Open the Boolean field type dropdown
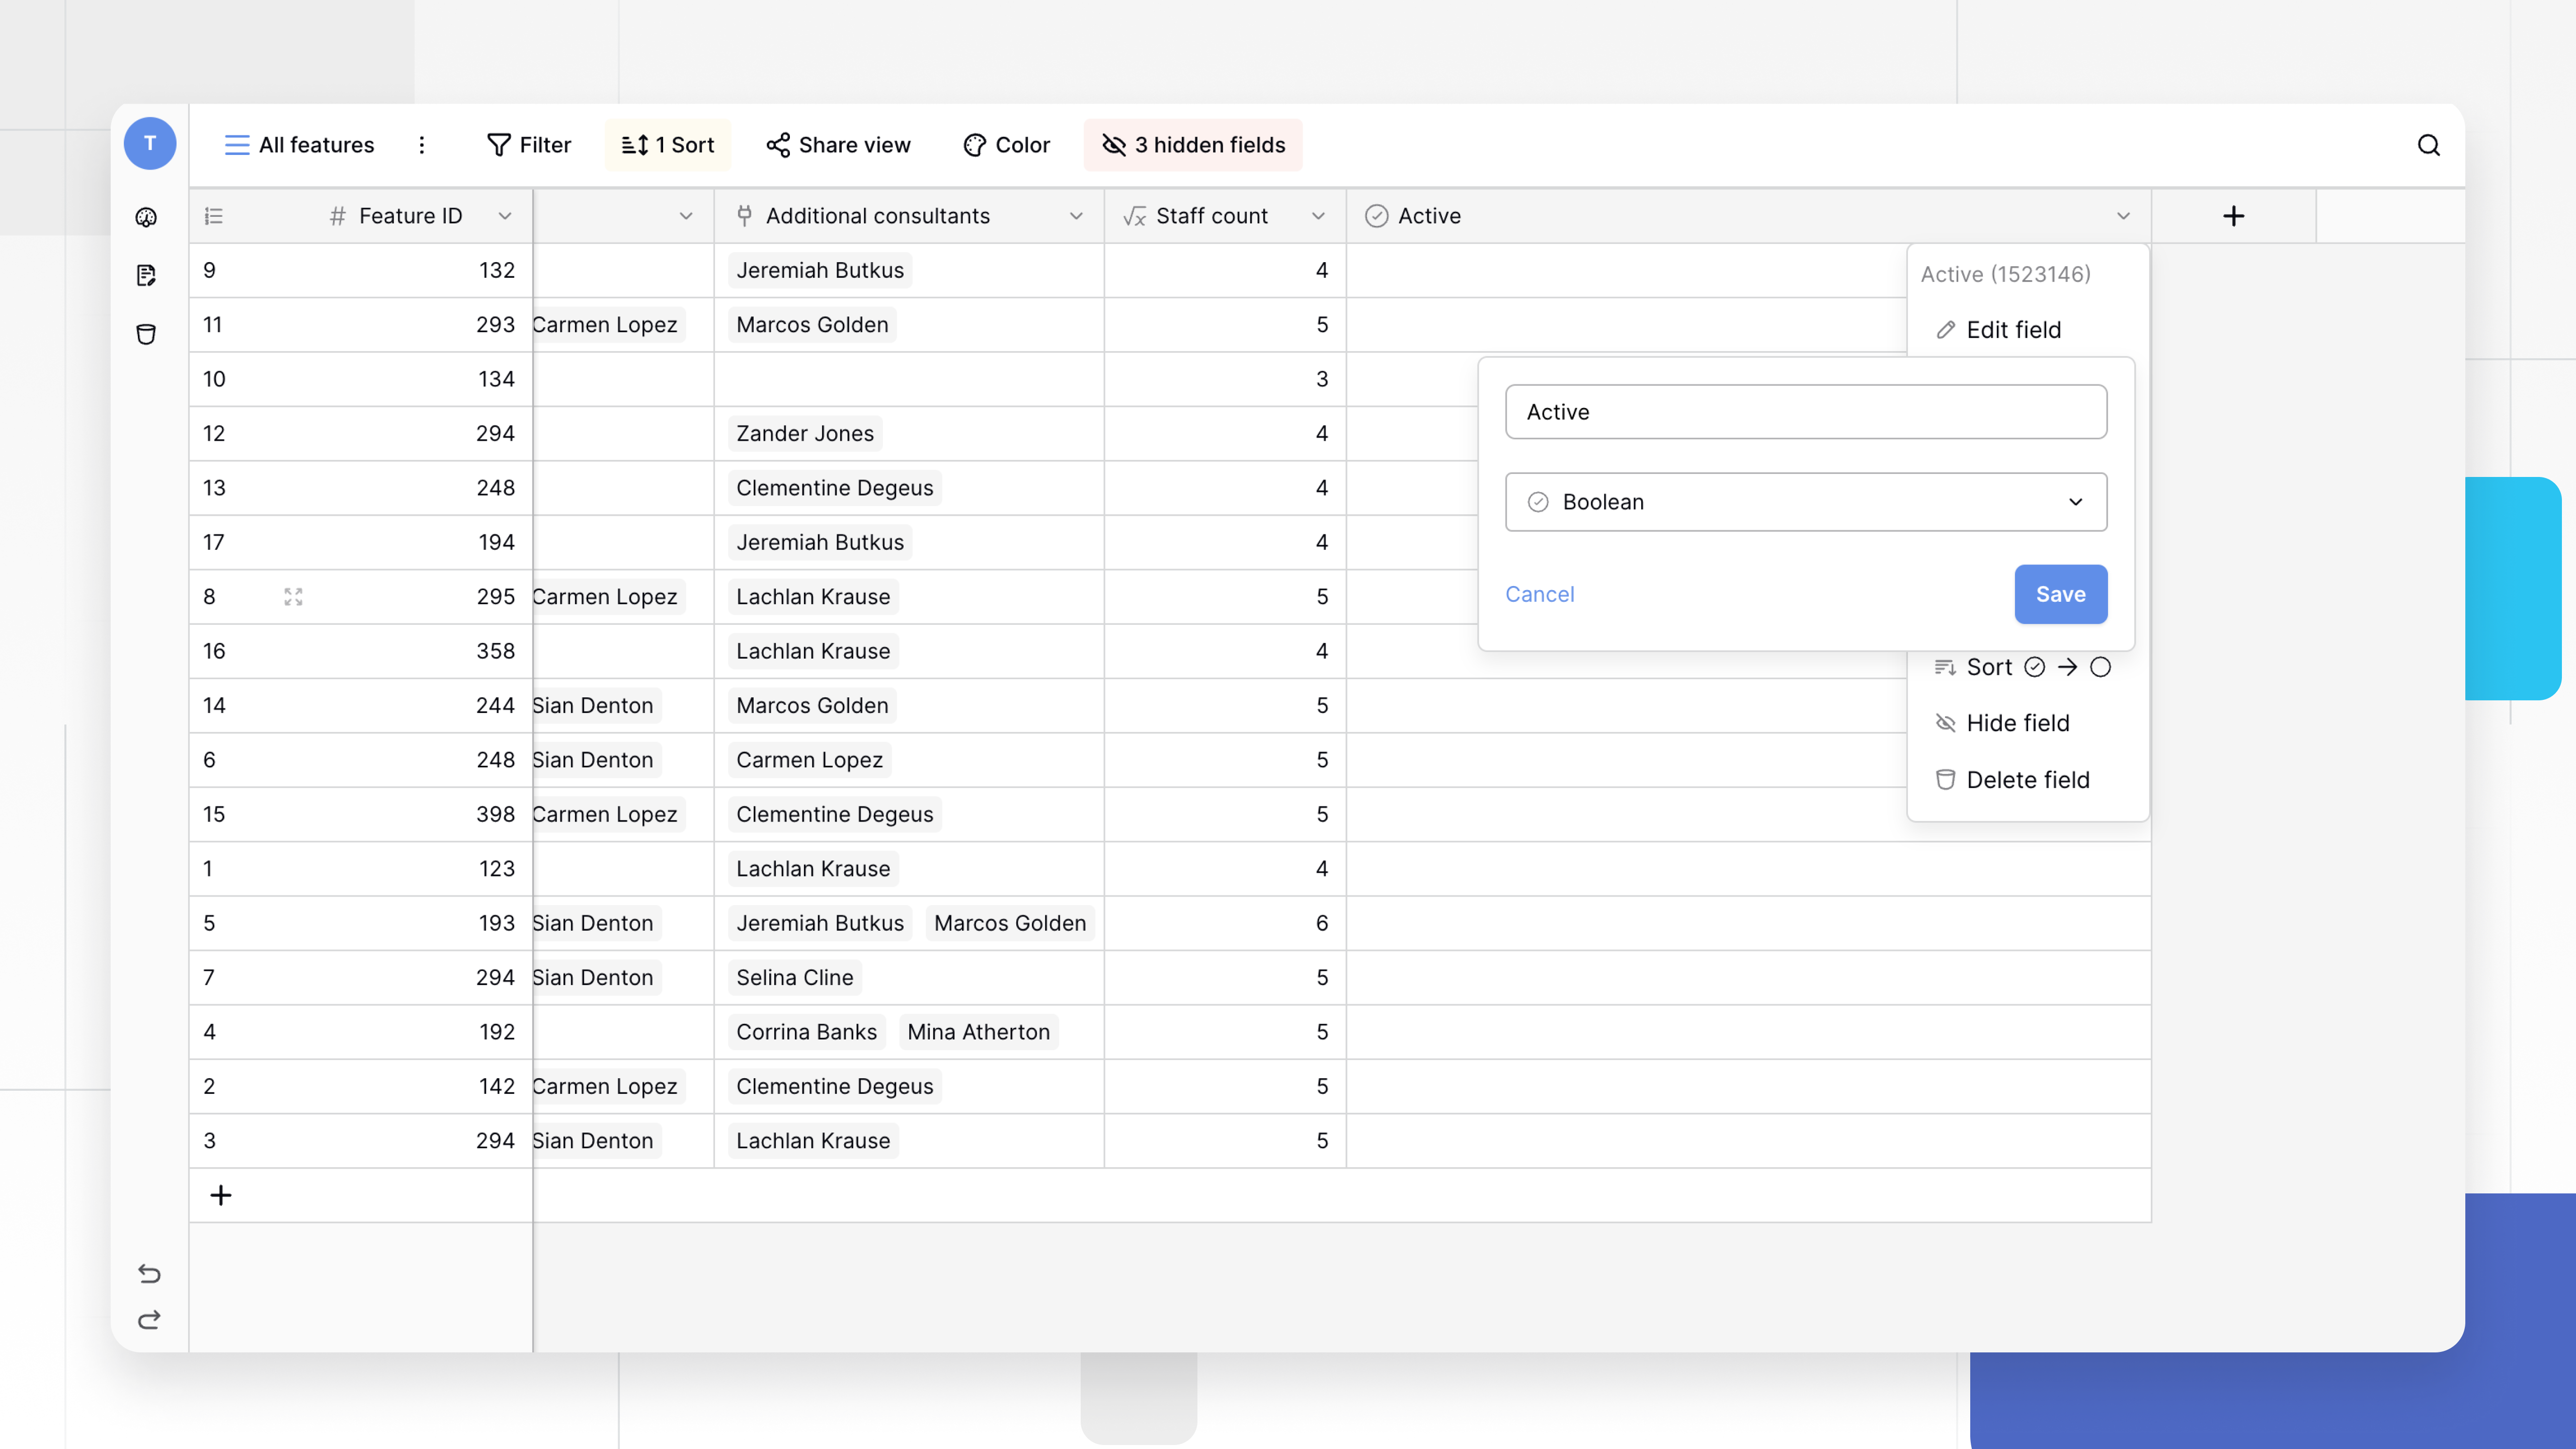This screenshot has width=2576, height=1449. (1805, 502)
